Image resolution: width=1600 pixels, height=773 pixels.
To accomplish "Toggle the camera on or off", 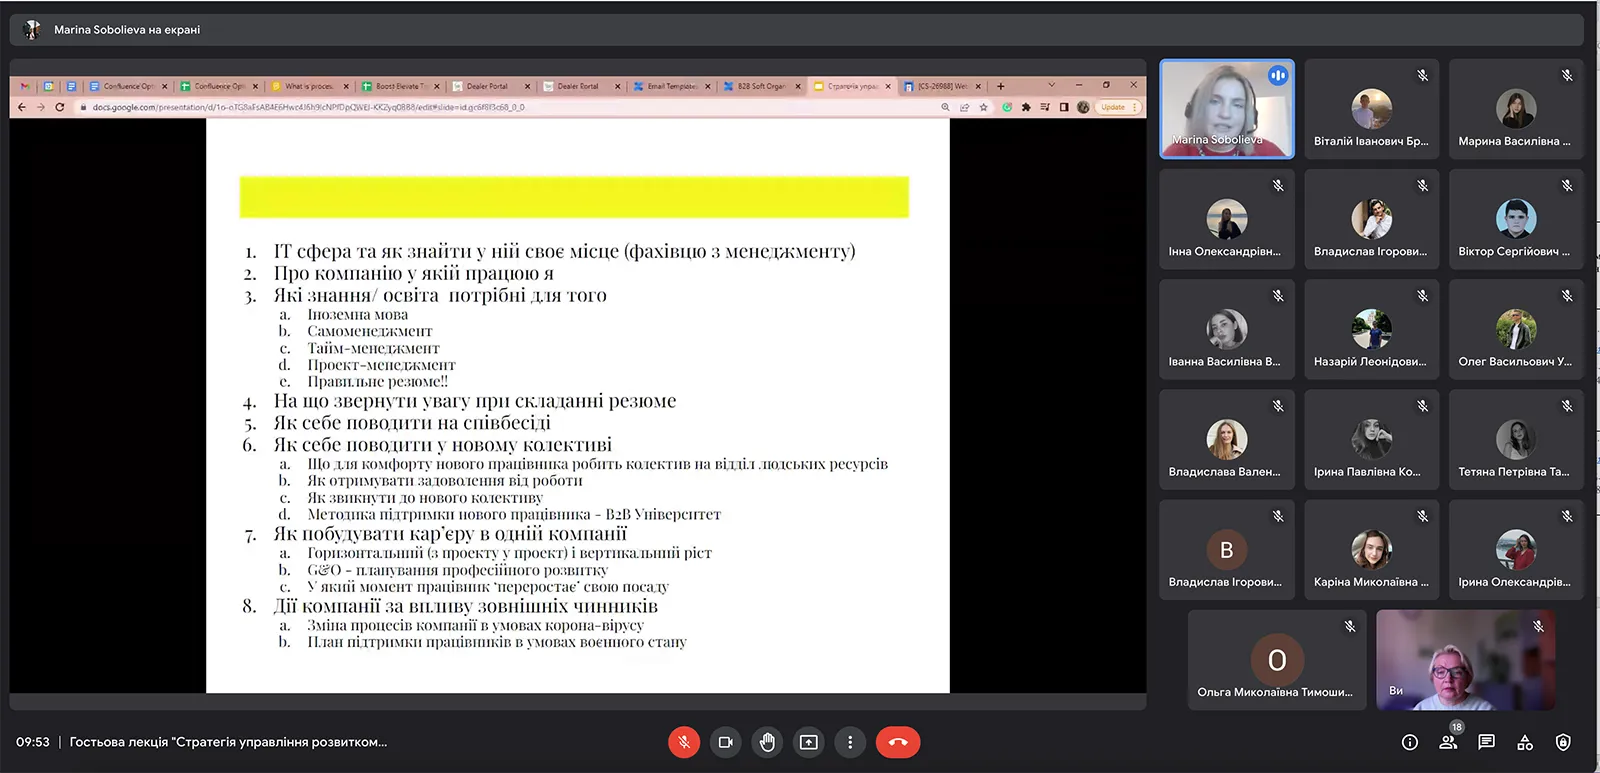I will click(726, 742).
